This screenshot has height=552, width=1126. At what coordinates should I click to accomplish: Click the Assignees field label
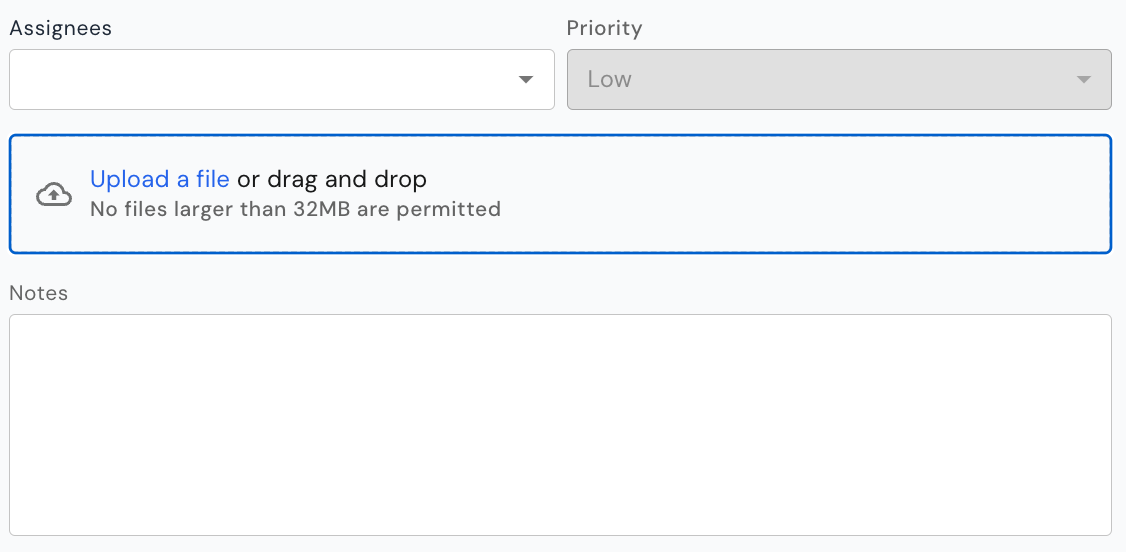tap(60, 28)
